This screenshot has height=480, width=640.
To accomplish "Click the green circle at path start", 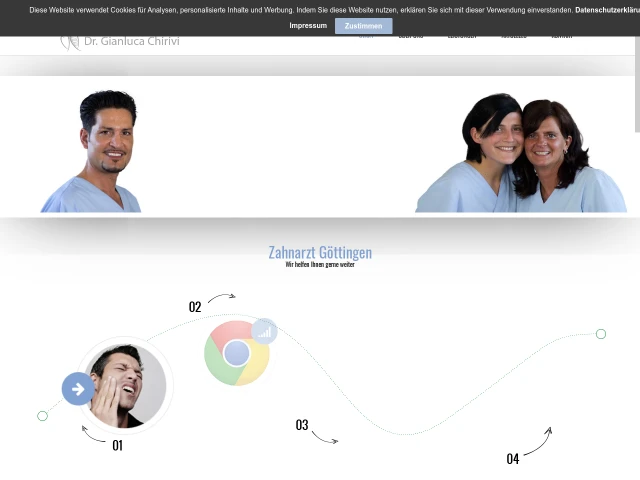I will tap(42, 416).
